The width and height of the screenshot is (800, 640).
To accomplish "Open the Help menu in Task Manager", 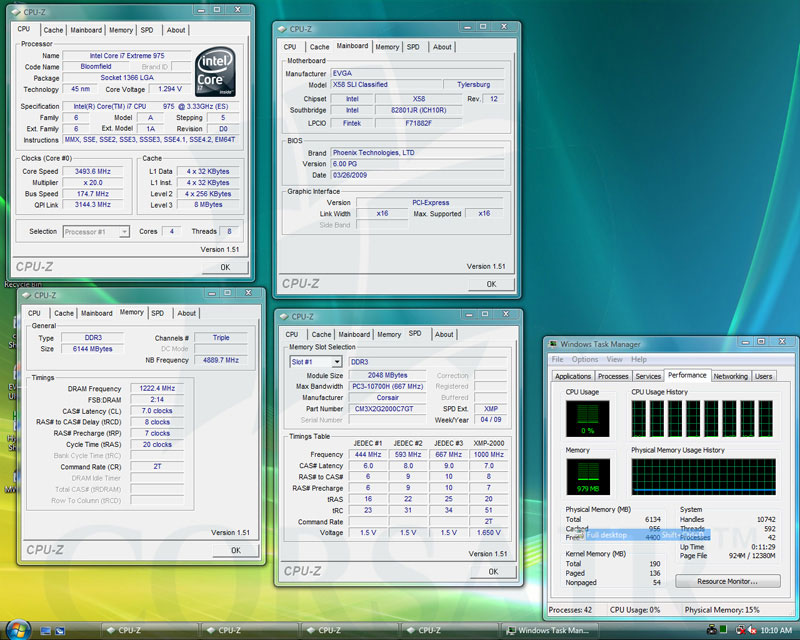I will pyautogui.click(x=639, y=359).
